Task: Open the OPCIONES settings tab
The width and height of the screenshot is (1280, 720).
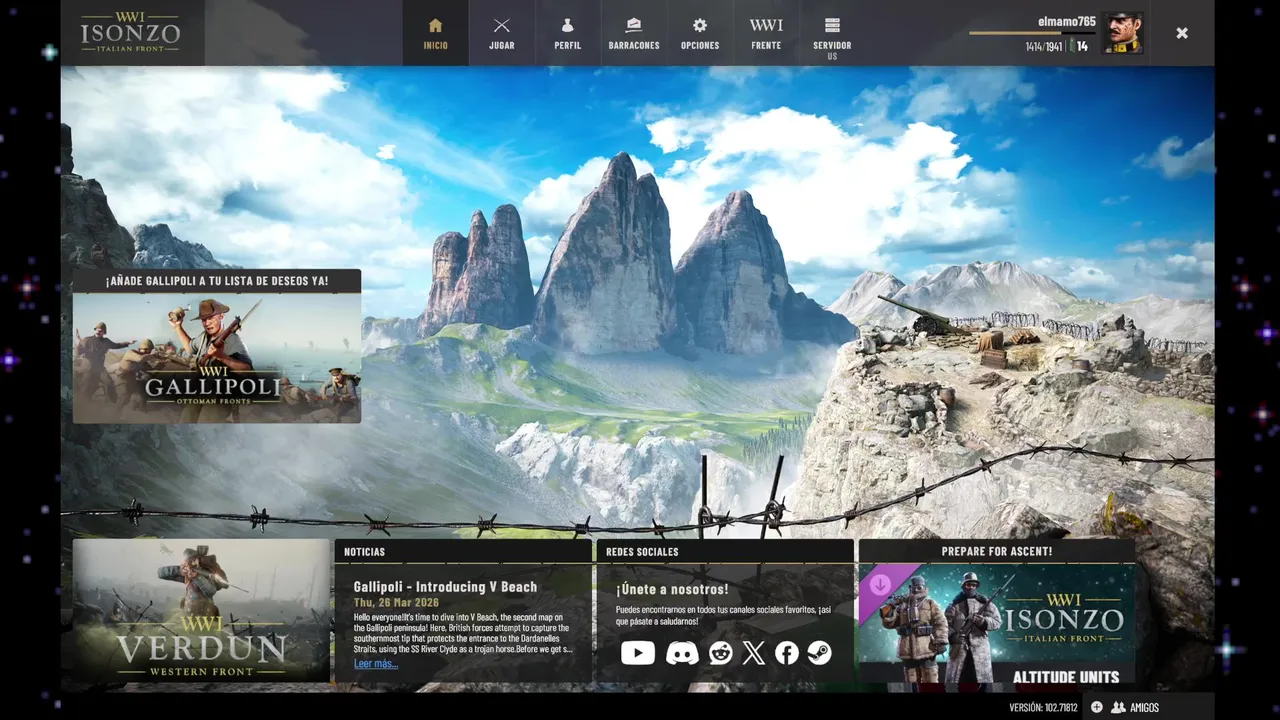Action: [x=699, y=33]
